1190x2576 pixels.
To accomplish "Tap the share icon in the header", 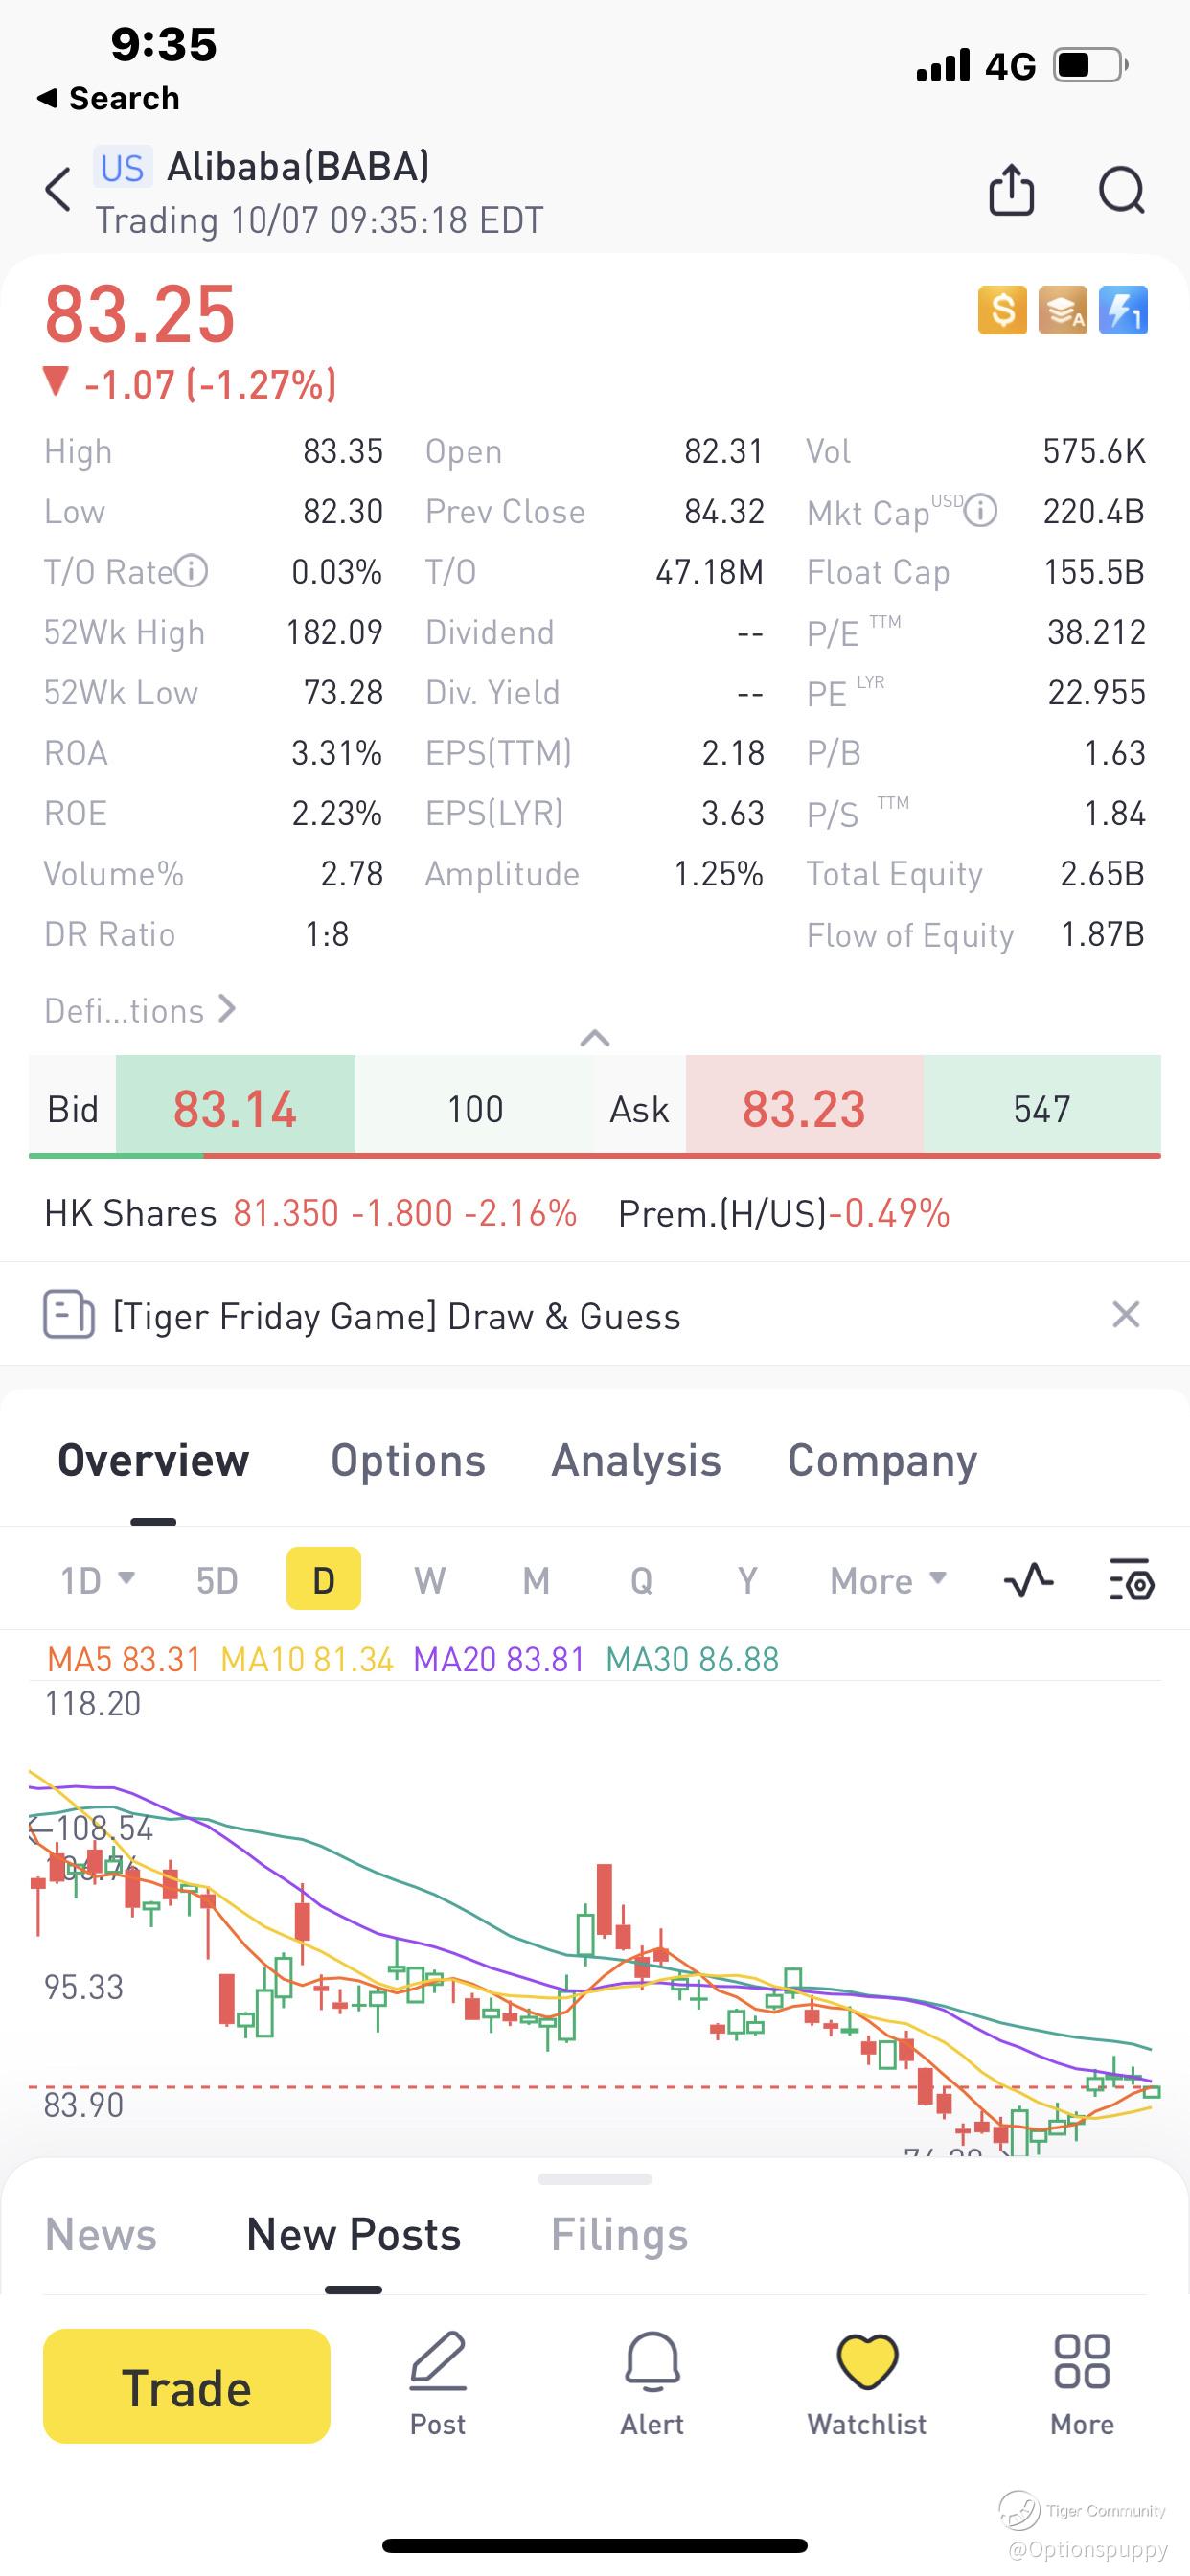I will pyautogui.click(x=1011, y=190).
